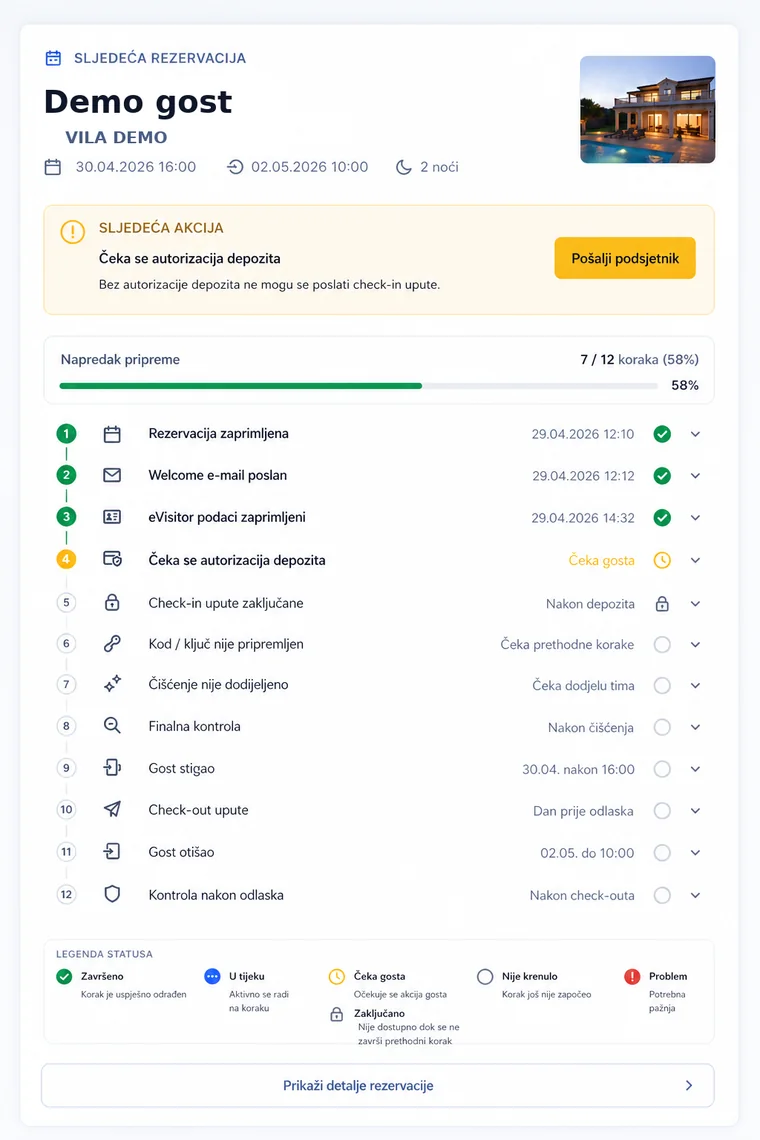Screen dimensions: 760x1140
Task: Click paper plane icon of Check-out upute
Action: (112, 809)
